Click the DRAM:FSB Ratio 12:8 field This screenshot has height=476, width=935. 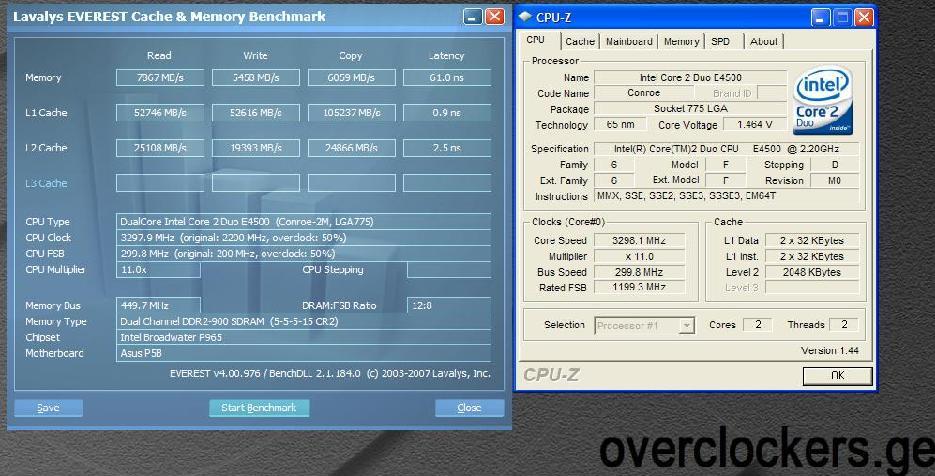click(x=449, y=305)
